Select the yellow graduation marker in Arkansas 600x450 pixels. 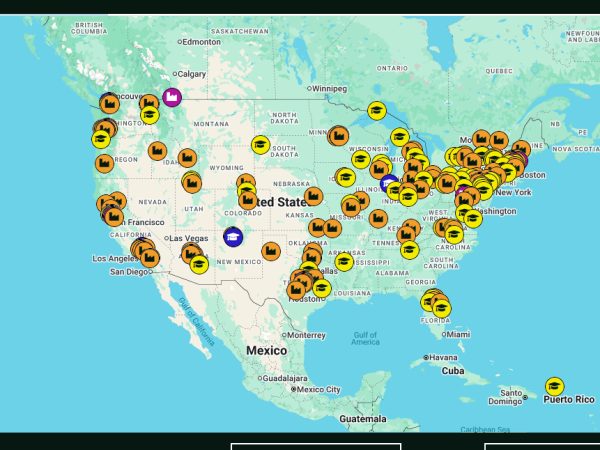click(344, 262)
